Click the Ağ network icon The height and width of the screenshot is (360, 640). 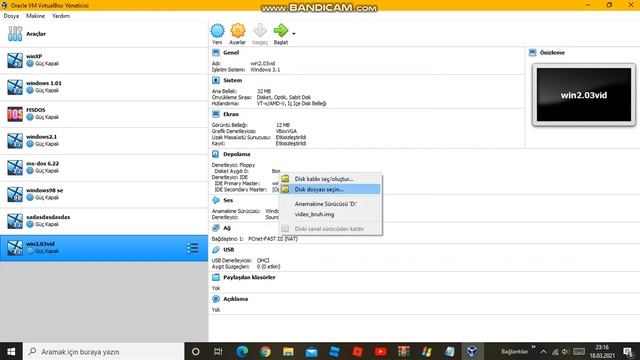click(216, 228)
